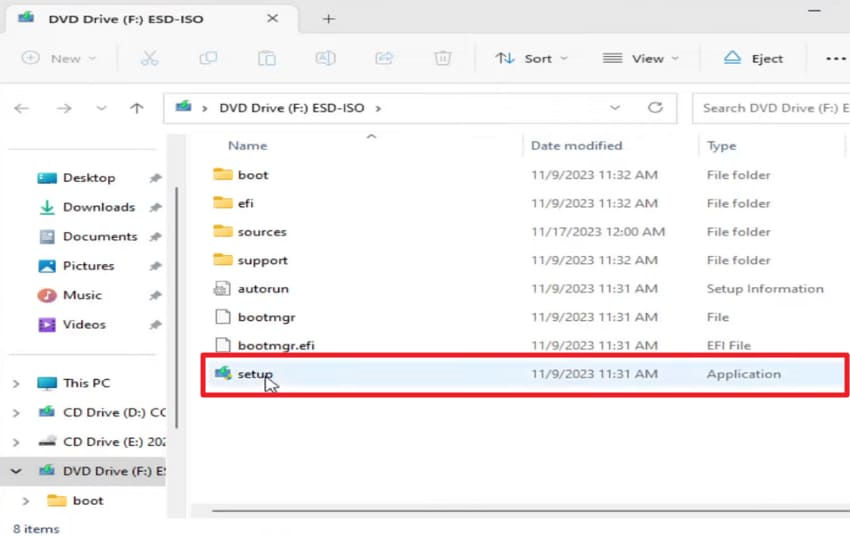The image size is (850, 536).
Task: Minimize the File Explorer window
Action: pyautogui.click(x=814, y=11)
